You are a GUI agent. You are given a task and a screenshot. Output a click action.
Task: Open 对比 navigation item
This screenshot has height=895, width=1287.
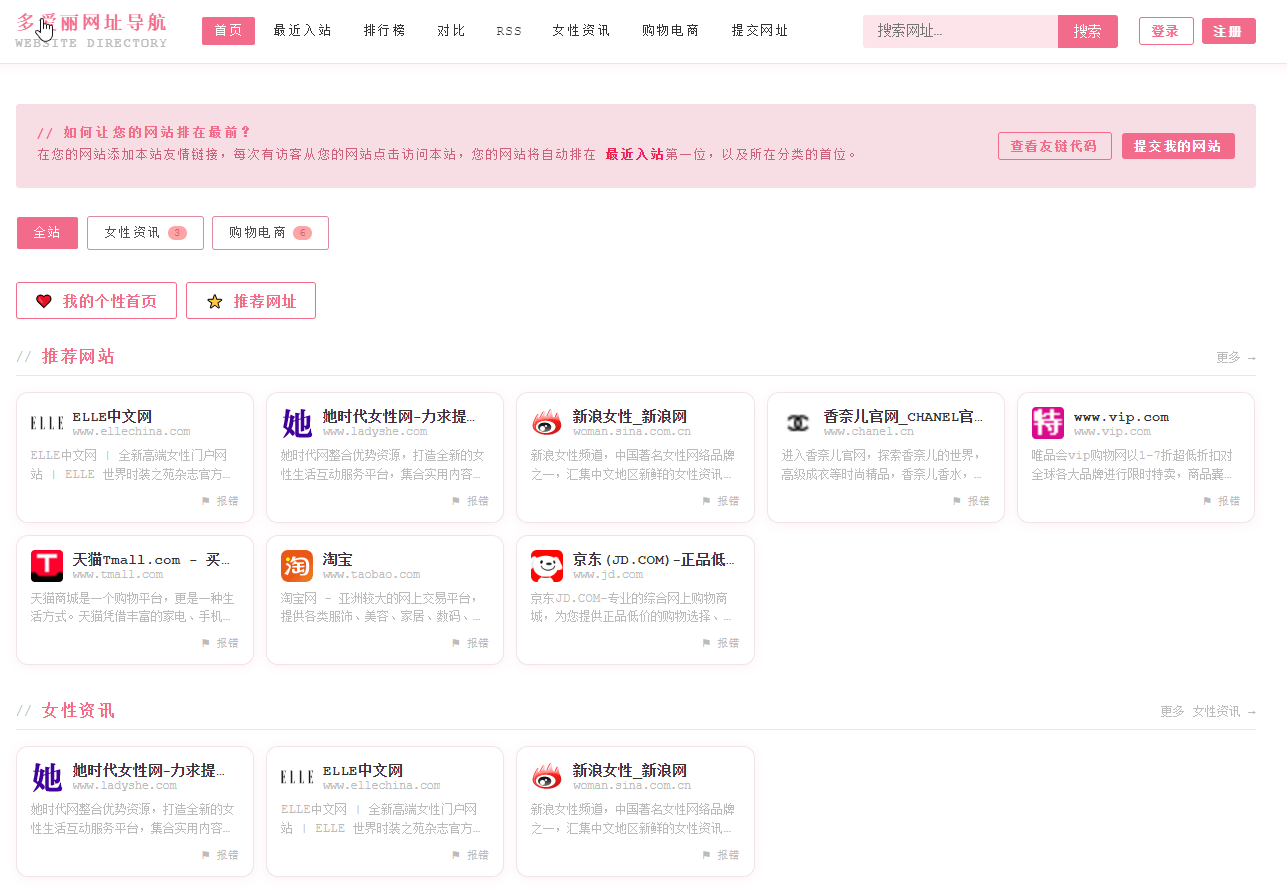(452, 31)
